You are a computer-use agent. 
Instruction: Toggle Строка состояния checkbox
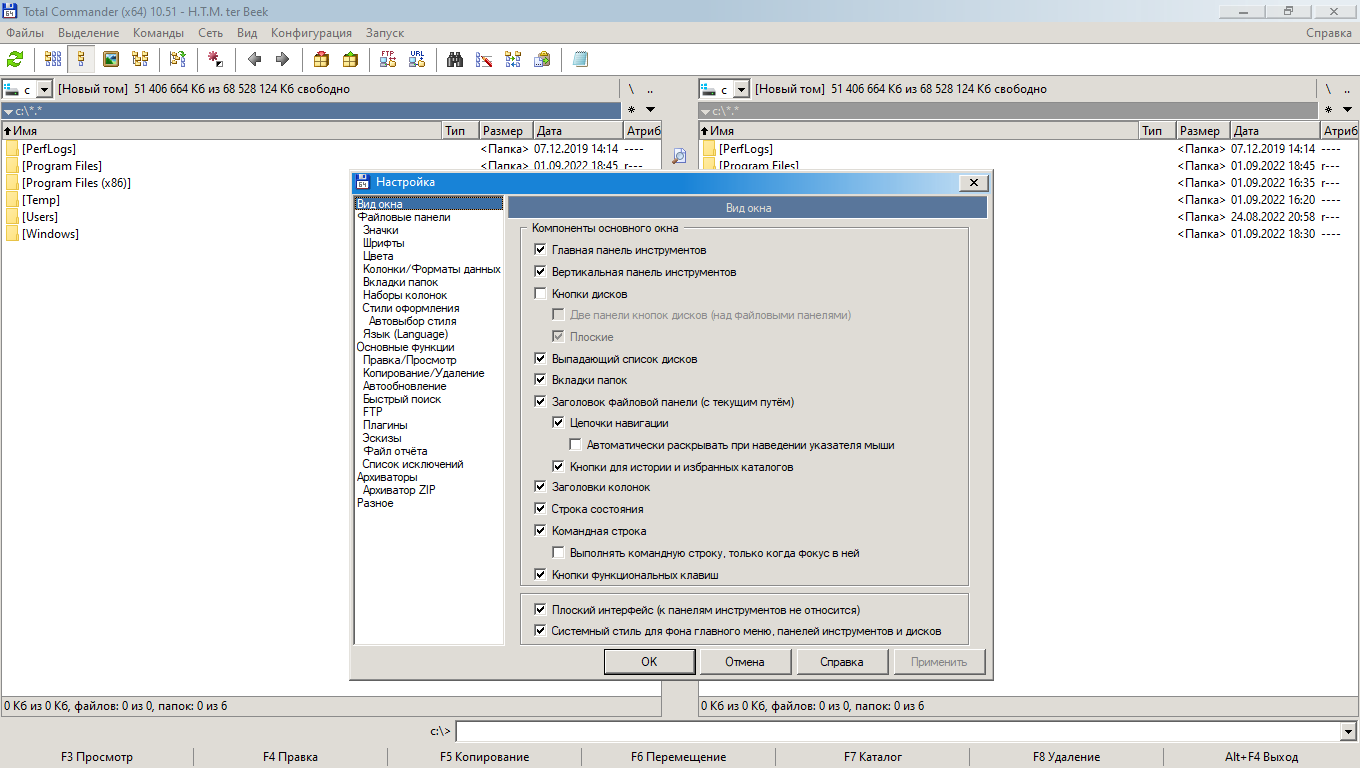coord(541,509)
